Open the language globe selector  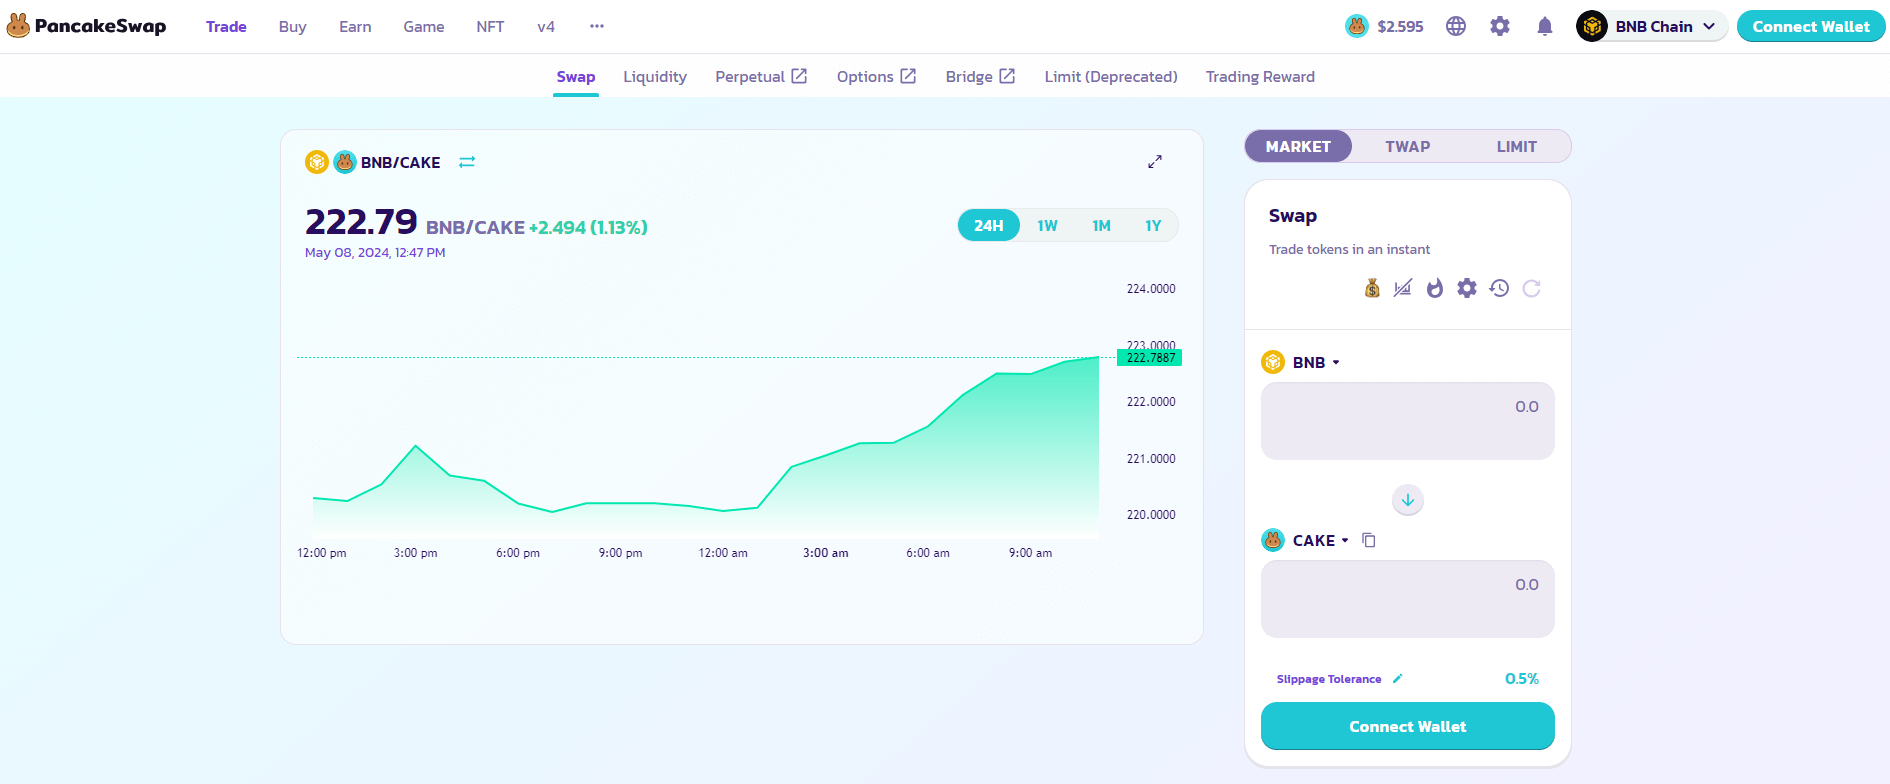(1456, 27)
